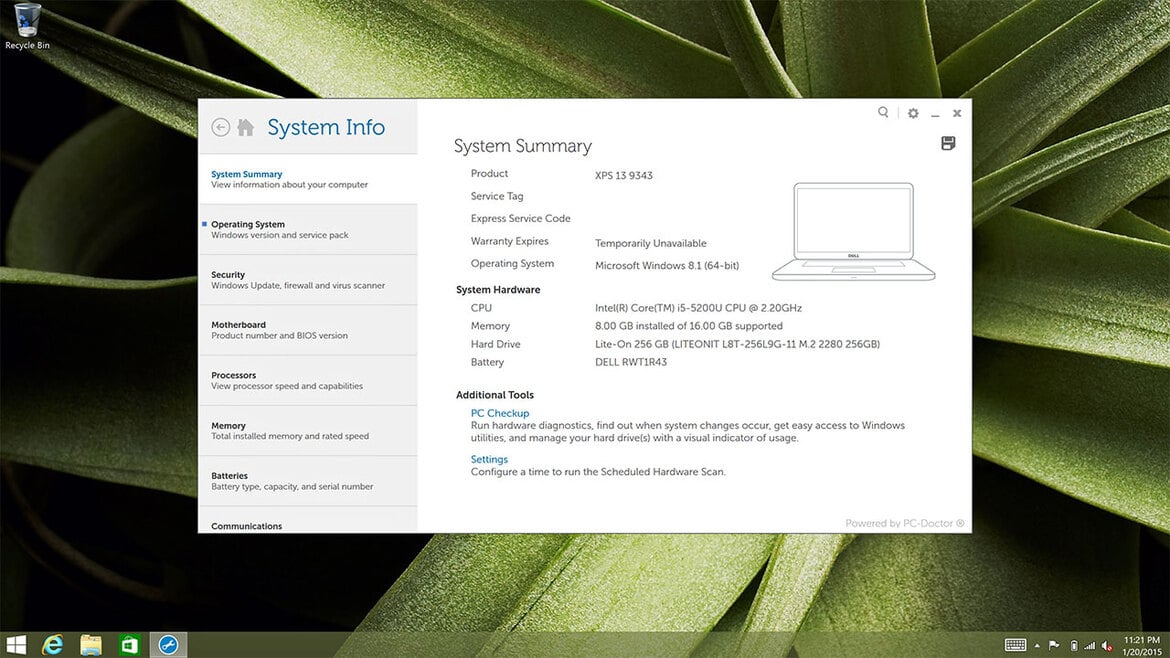Open File Explorer from the taskbar

(91, 645)
